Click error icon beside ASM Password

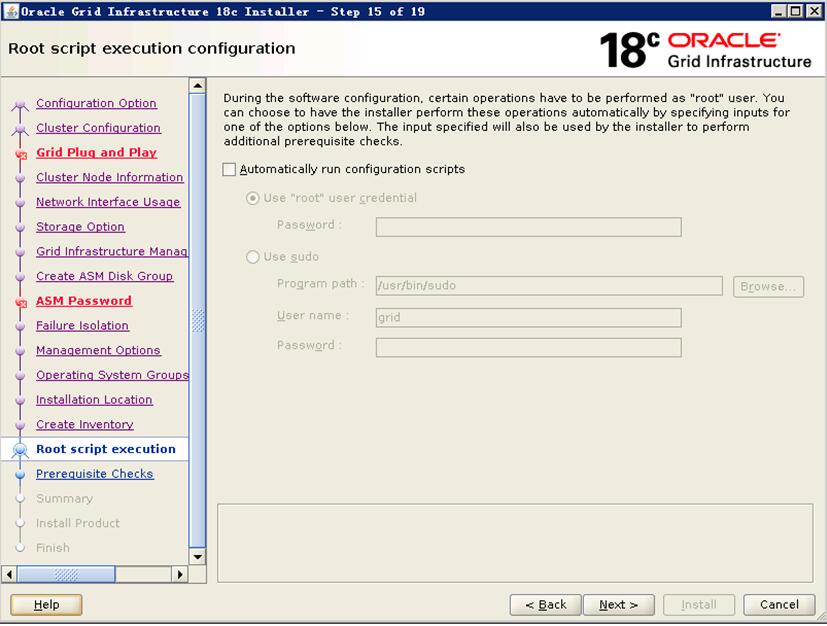[x=21, y=303]
